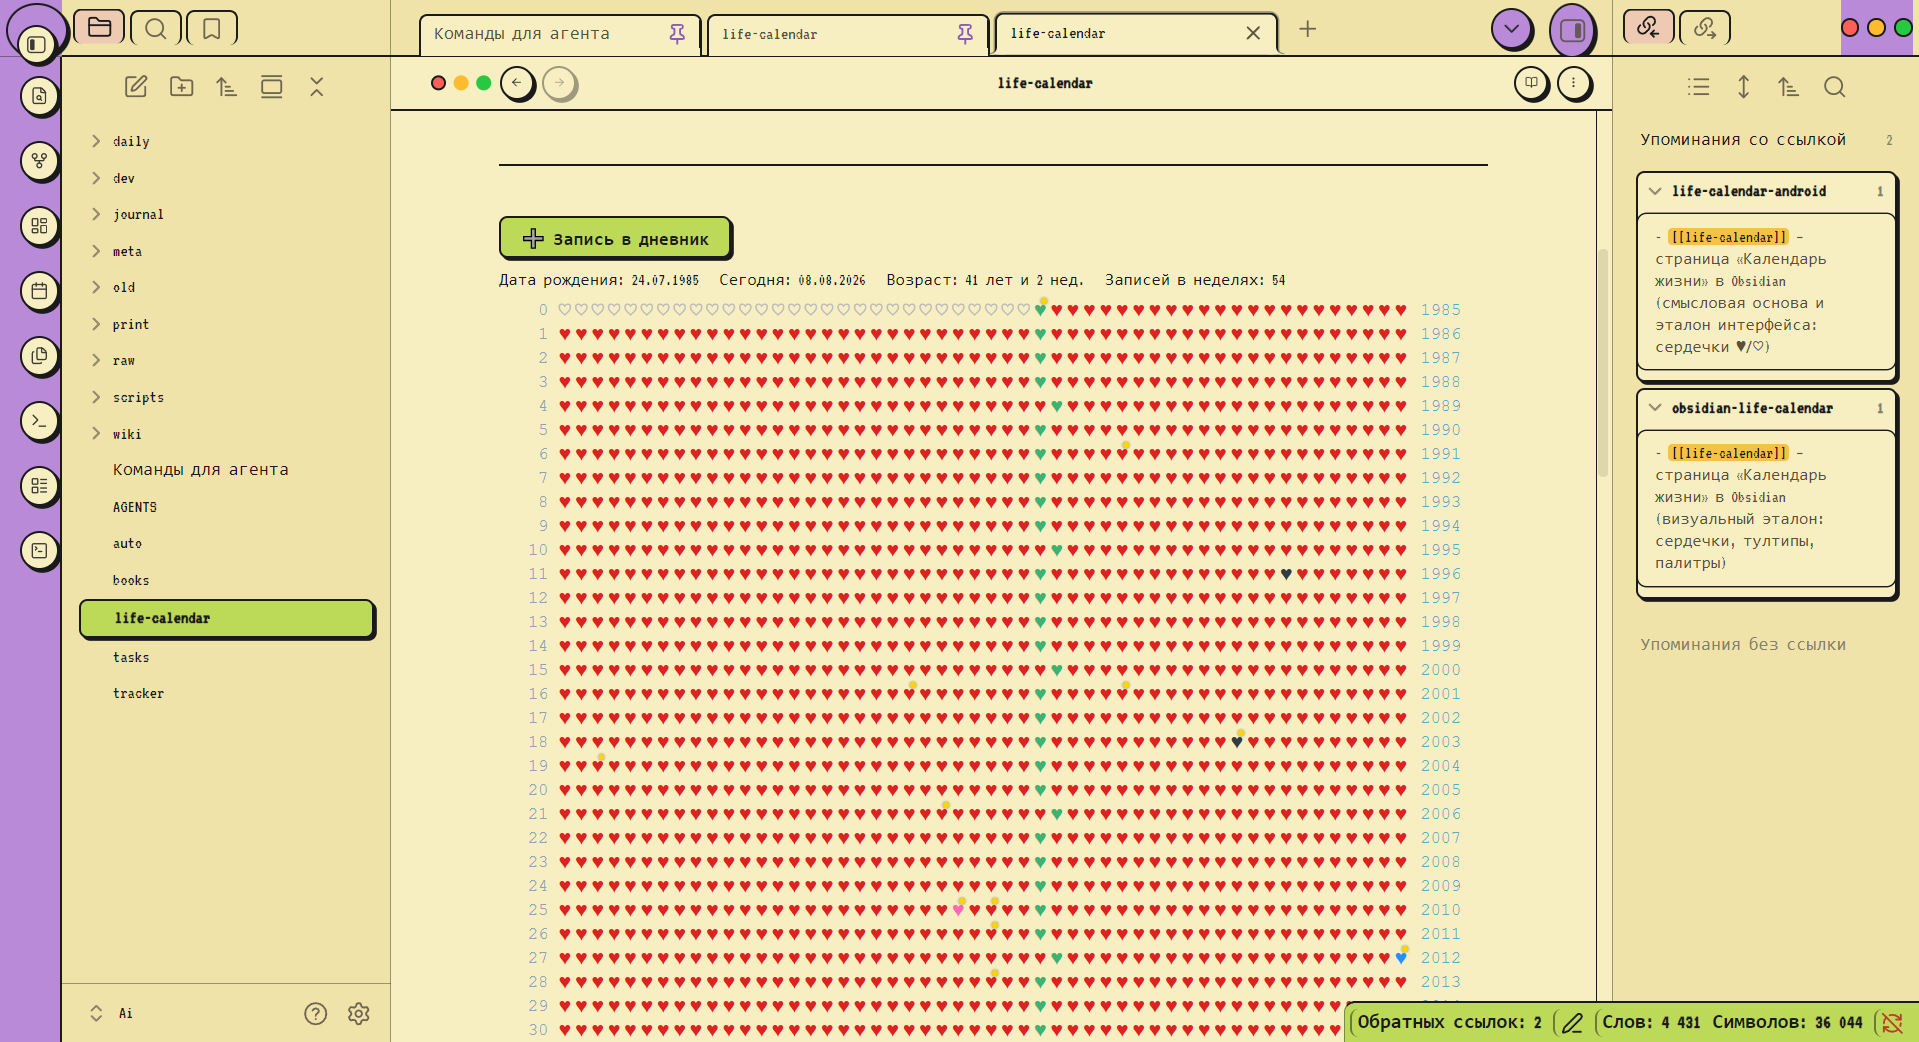
Task: Open daily note calendar ribbon icon
Action: point(39,291)
